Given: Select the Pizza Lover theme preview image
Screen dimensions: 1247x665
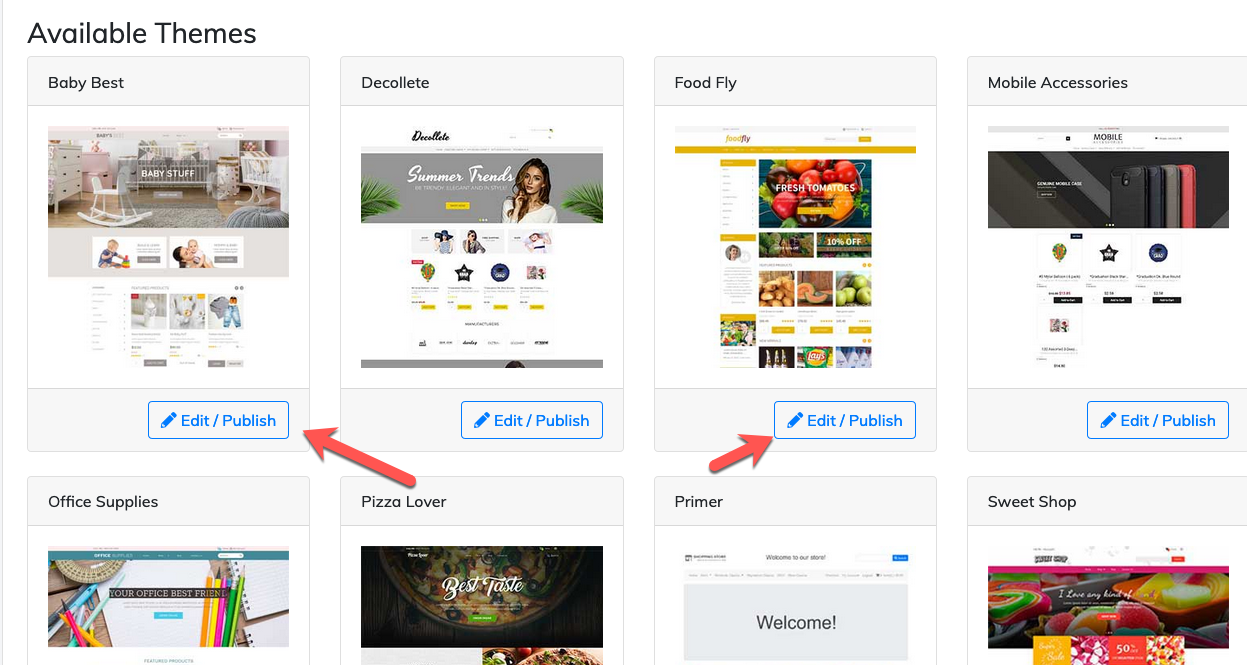Looking at the screenshot, I should pyautogui.click(x=482, y=605).
